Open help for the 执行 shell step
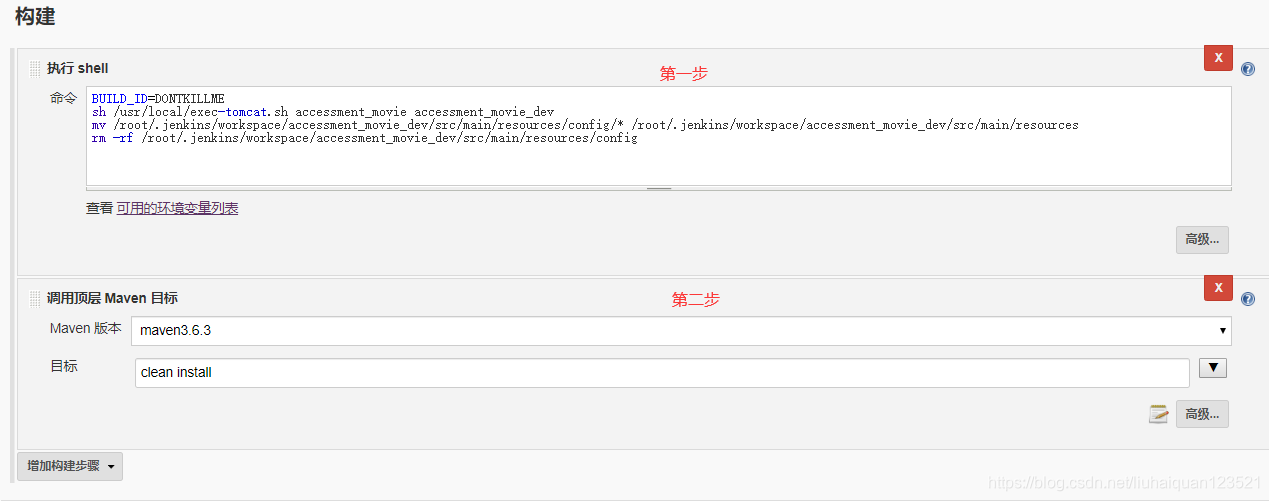1269x501 pixels. (1248, 69)
